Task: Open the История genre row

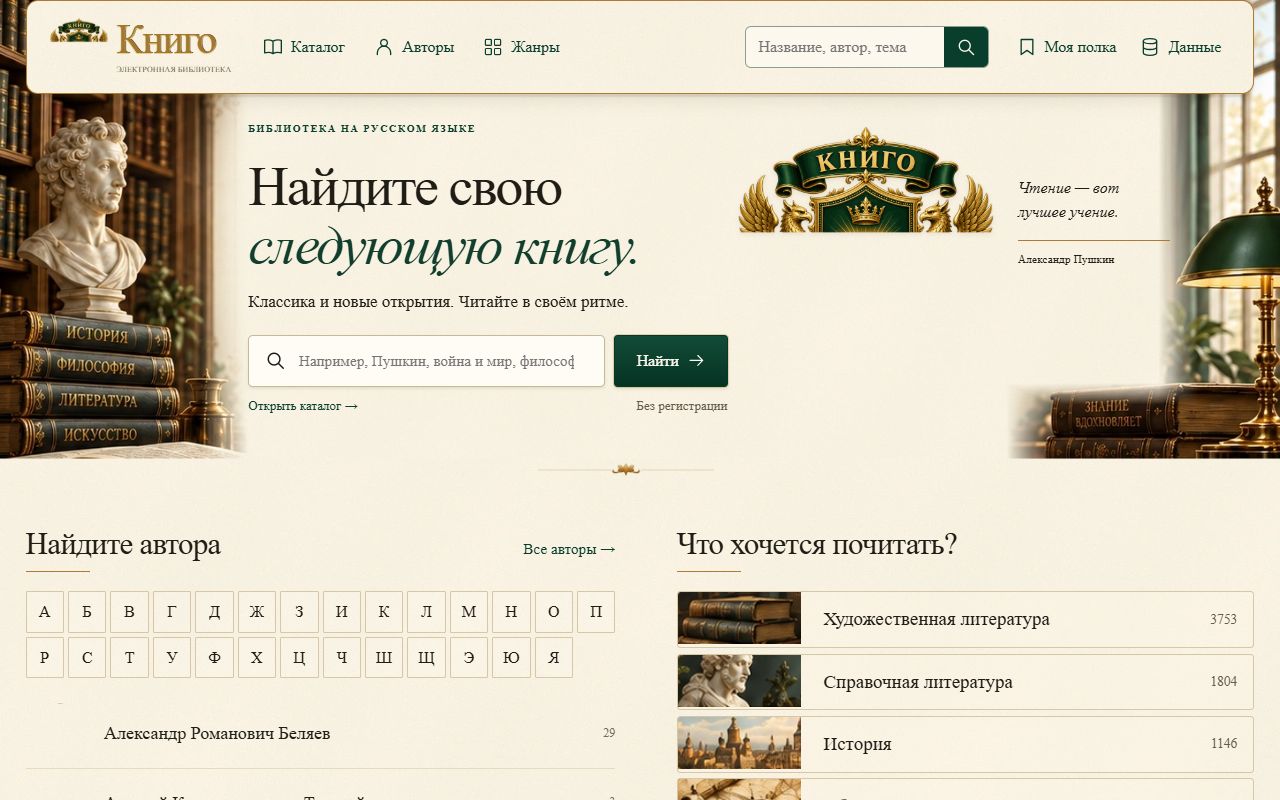Action: point(965,744)
